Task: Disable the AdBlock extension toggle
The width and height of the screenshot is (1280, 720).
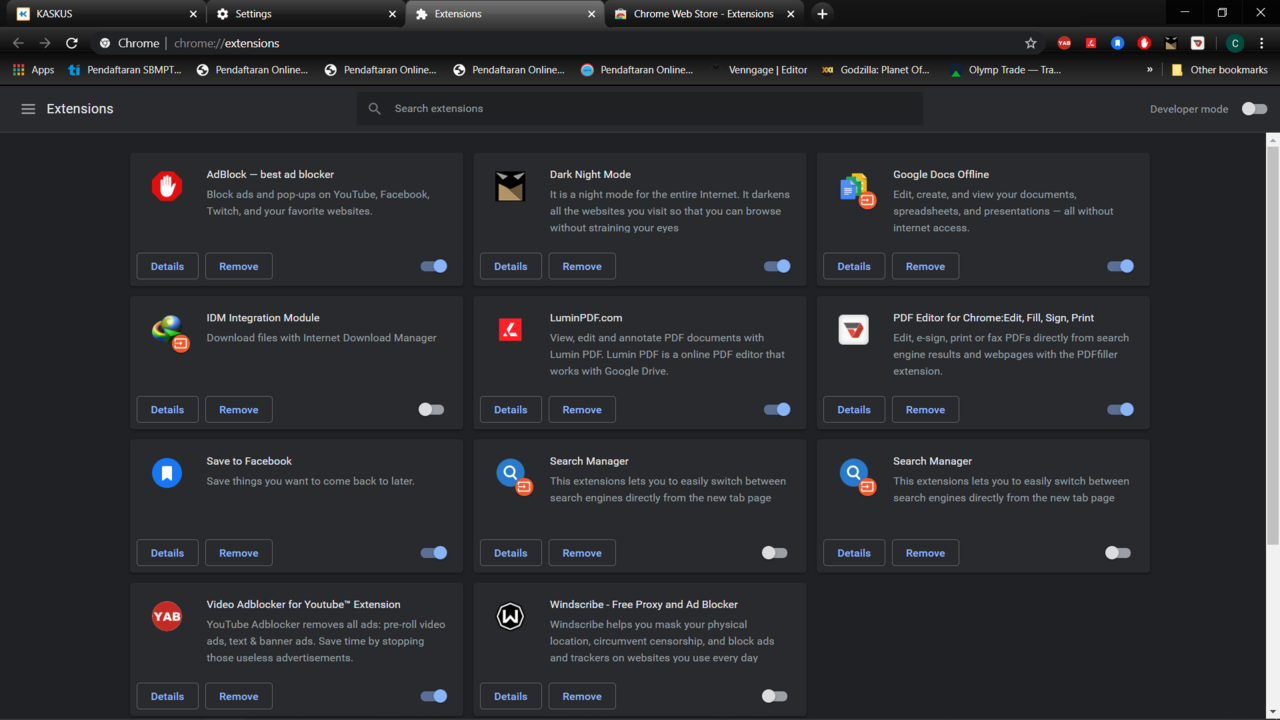Action: coord(434,266)
